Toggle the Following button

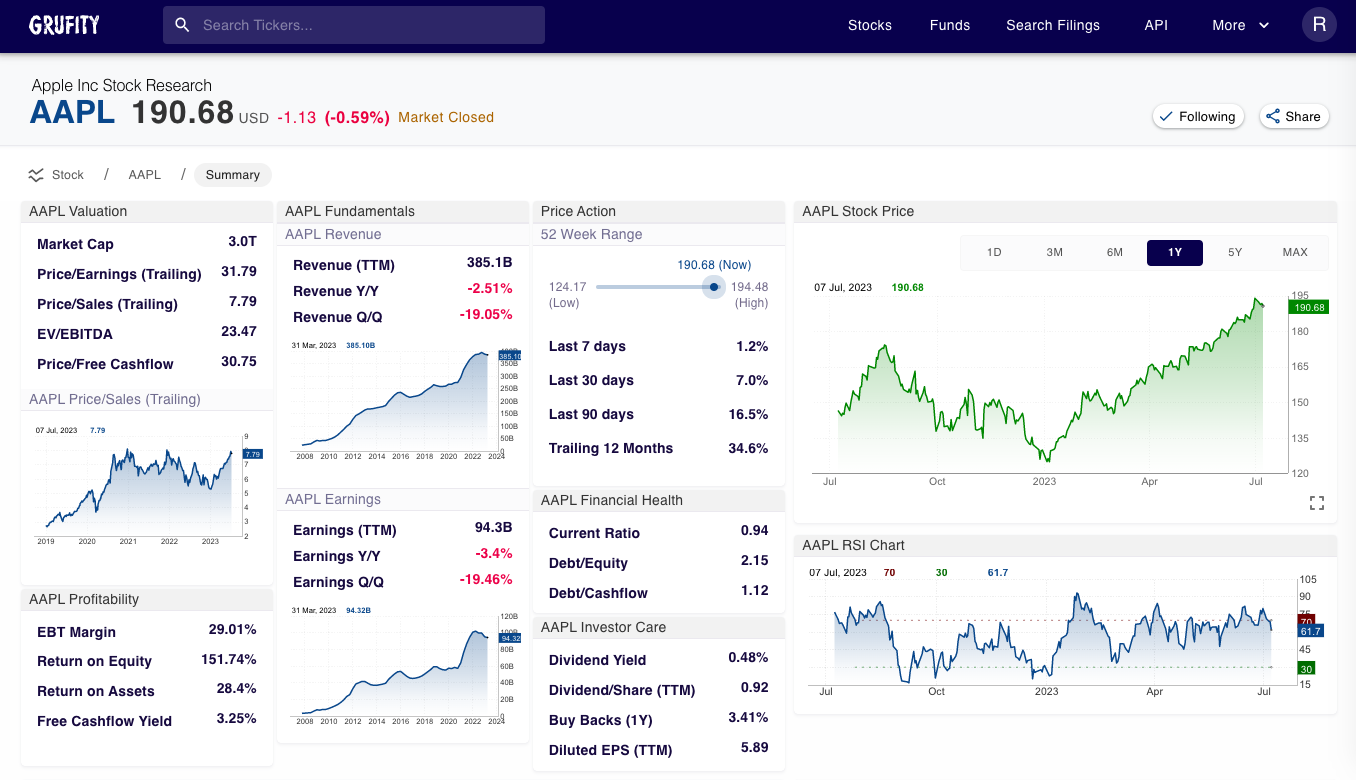(1199, 116)
